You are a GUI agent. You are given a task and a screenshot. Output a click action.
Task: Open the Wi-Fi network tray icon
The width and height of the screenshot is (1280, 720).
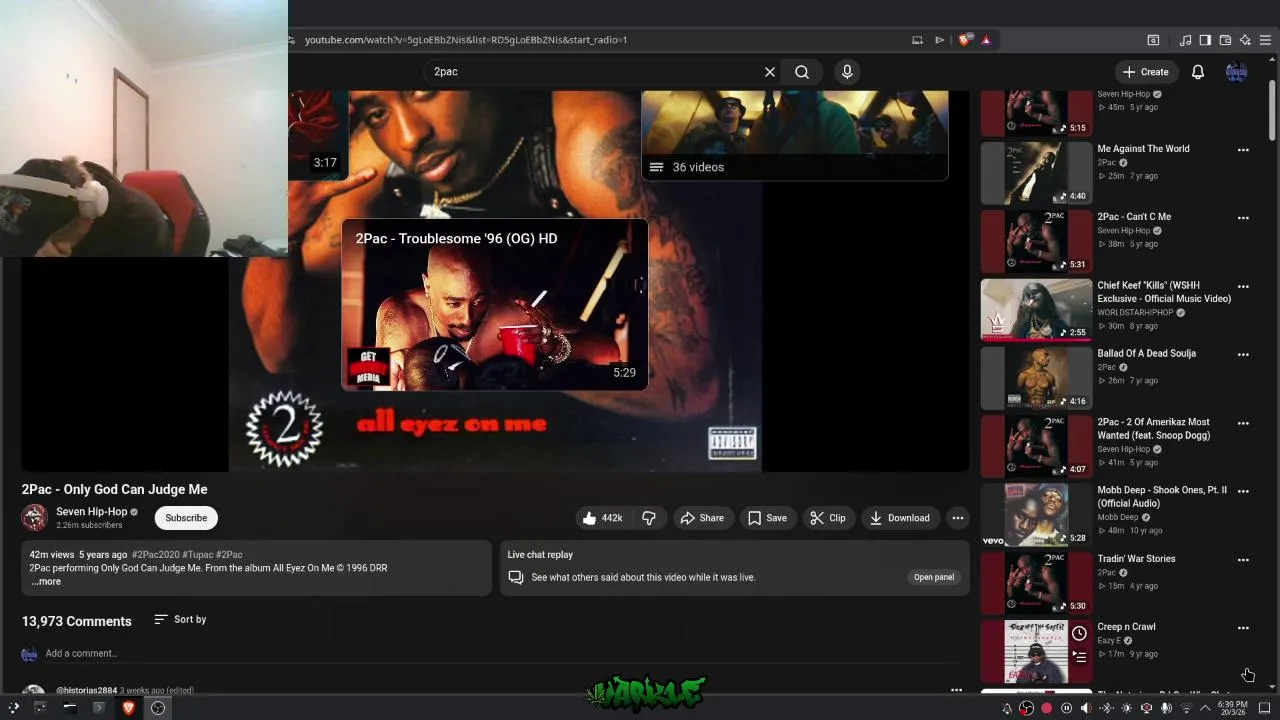pyautogui.click(x=1186, y=708)
